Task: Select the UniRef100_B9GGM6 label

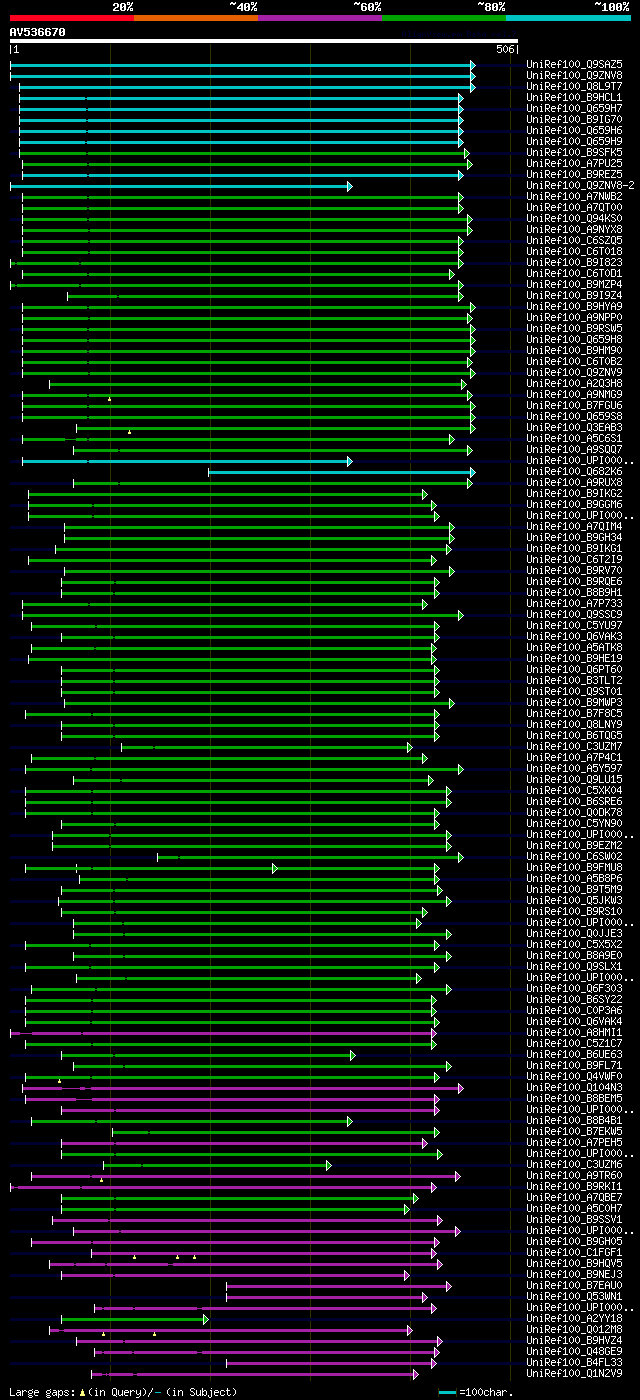Action: 576,504
